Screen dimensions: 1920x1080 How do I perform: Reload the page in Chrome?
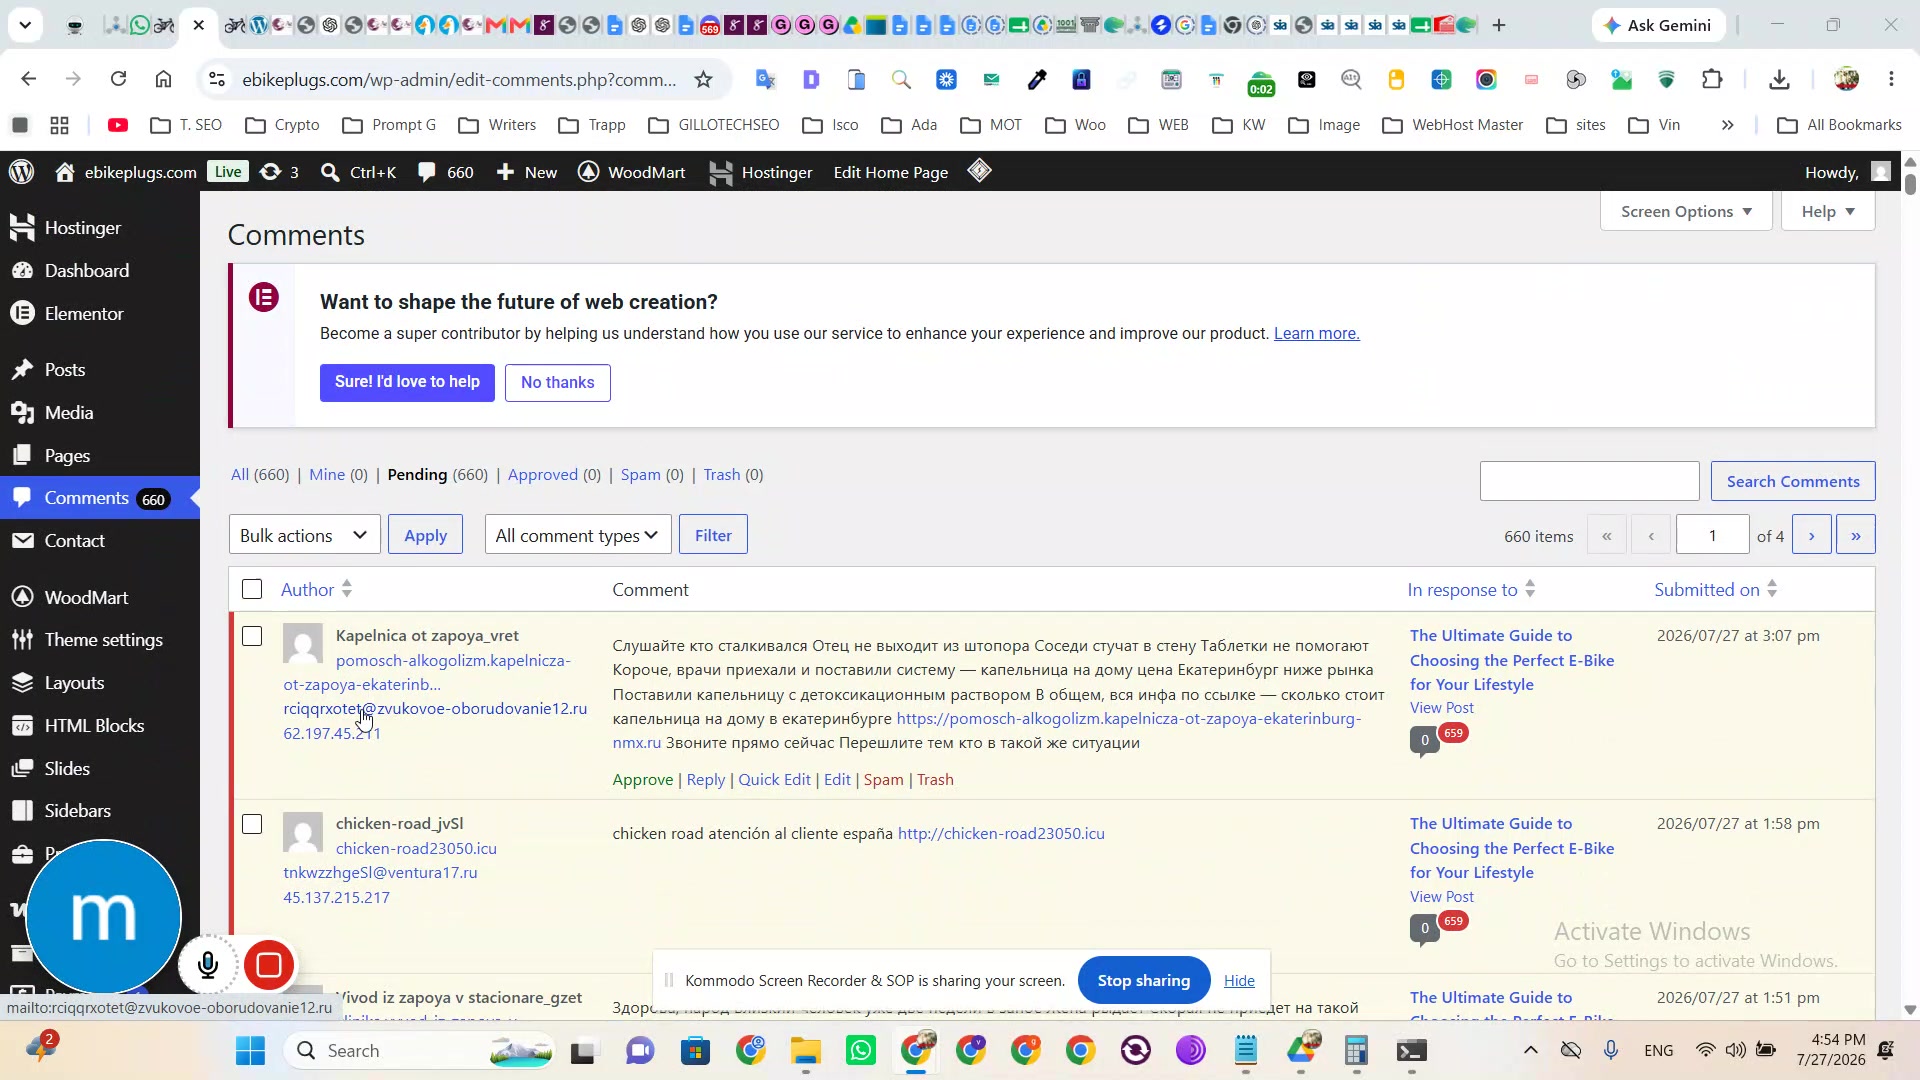coord(118,79)
